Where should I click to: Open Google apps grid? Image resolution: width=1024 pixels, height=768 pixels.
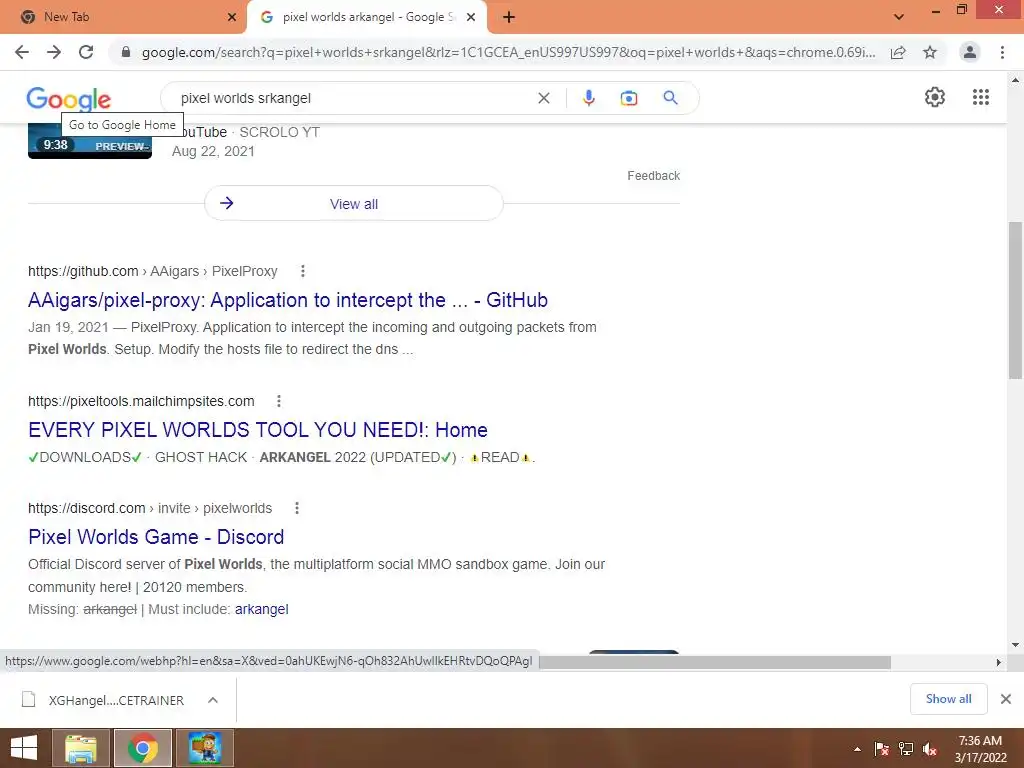[x=980, y=97]
